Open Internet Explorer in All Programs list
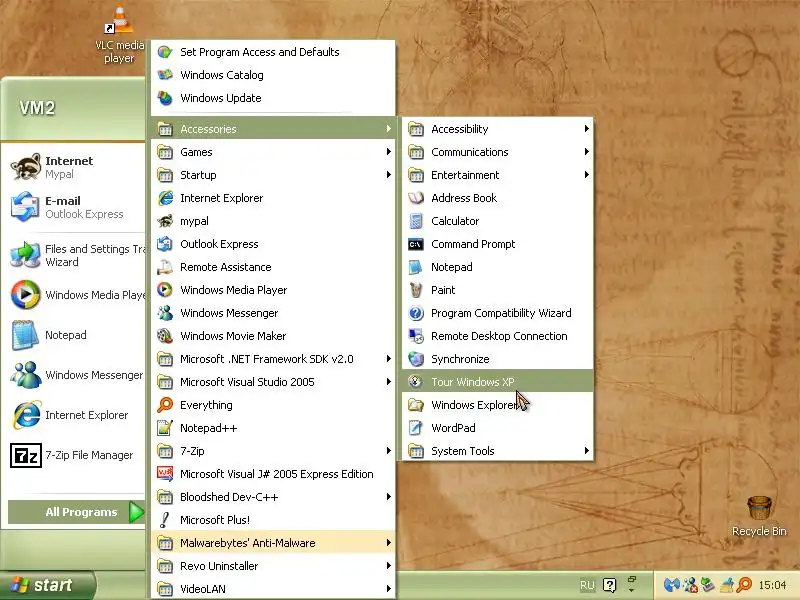Image resolution: width=800 pixels, height=600 pixels. point(273,198)
